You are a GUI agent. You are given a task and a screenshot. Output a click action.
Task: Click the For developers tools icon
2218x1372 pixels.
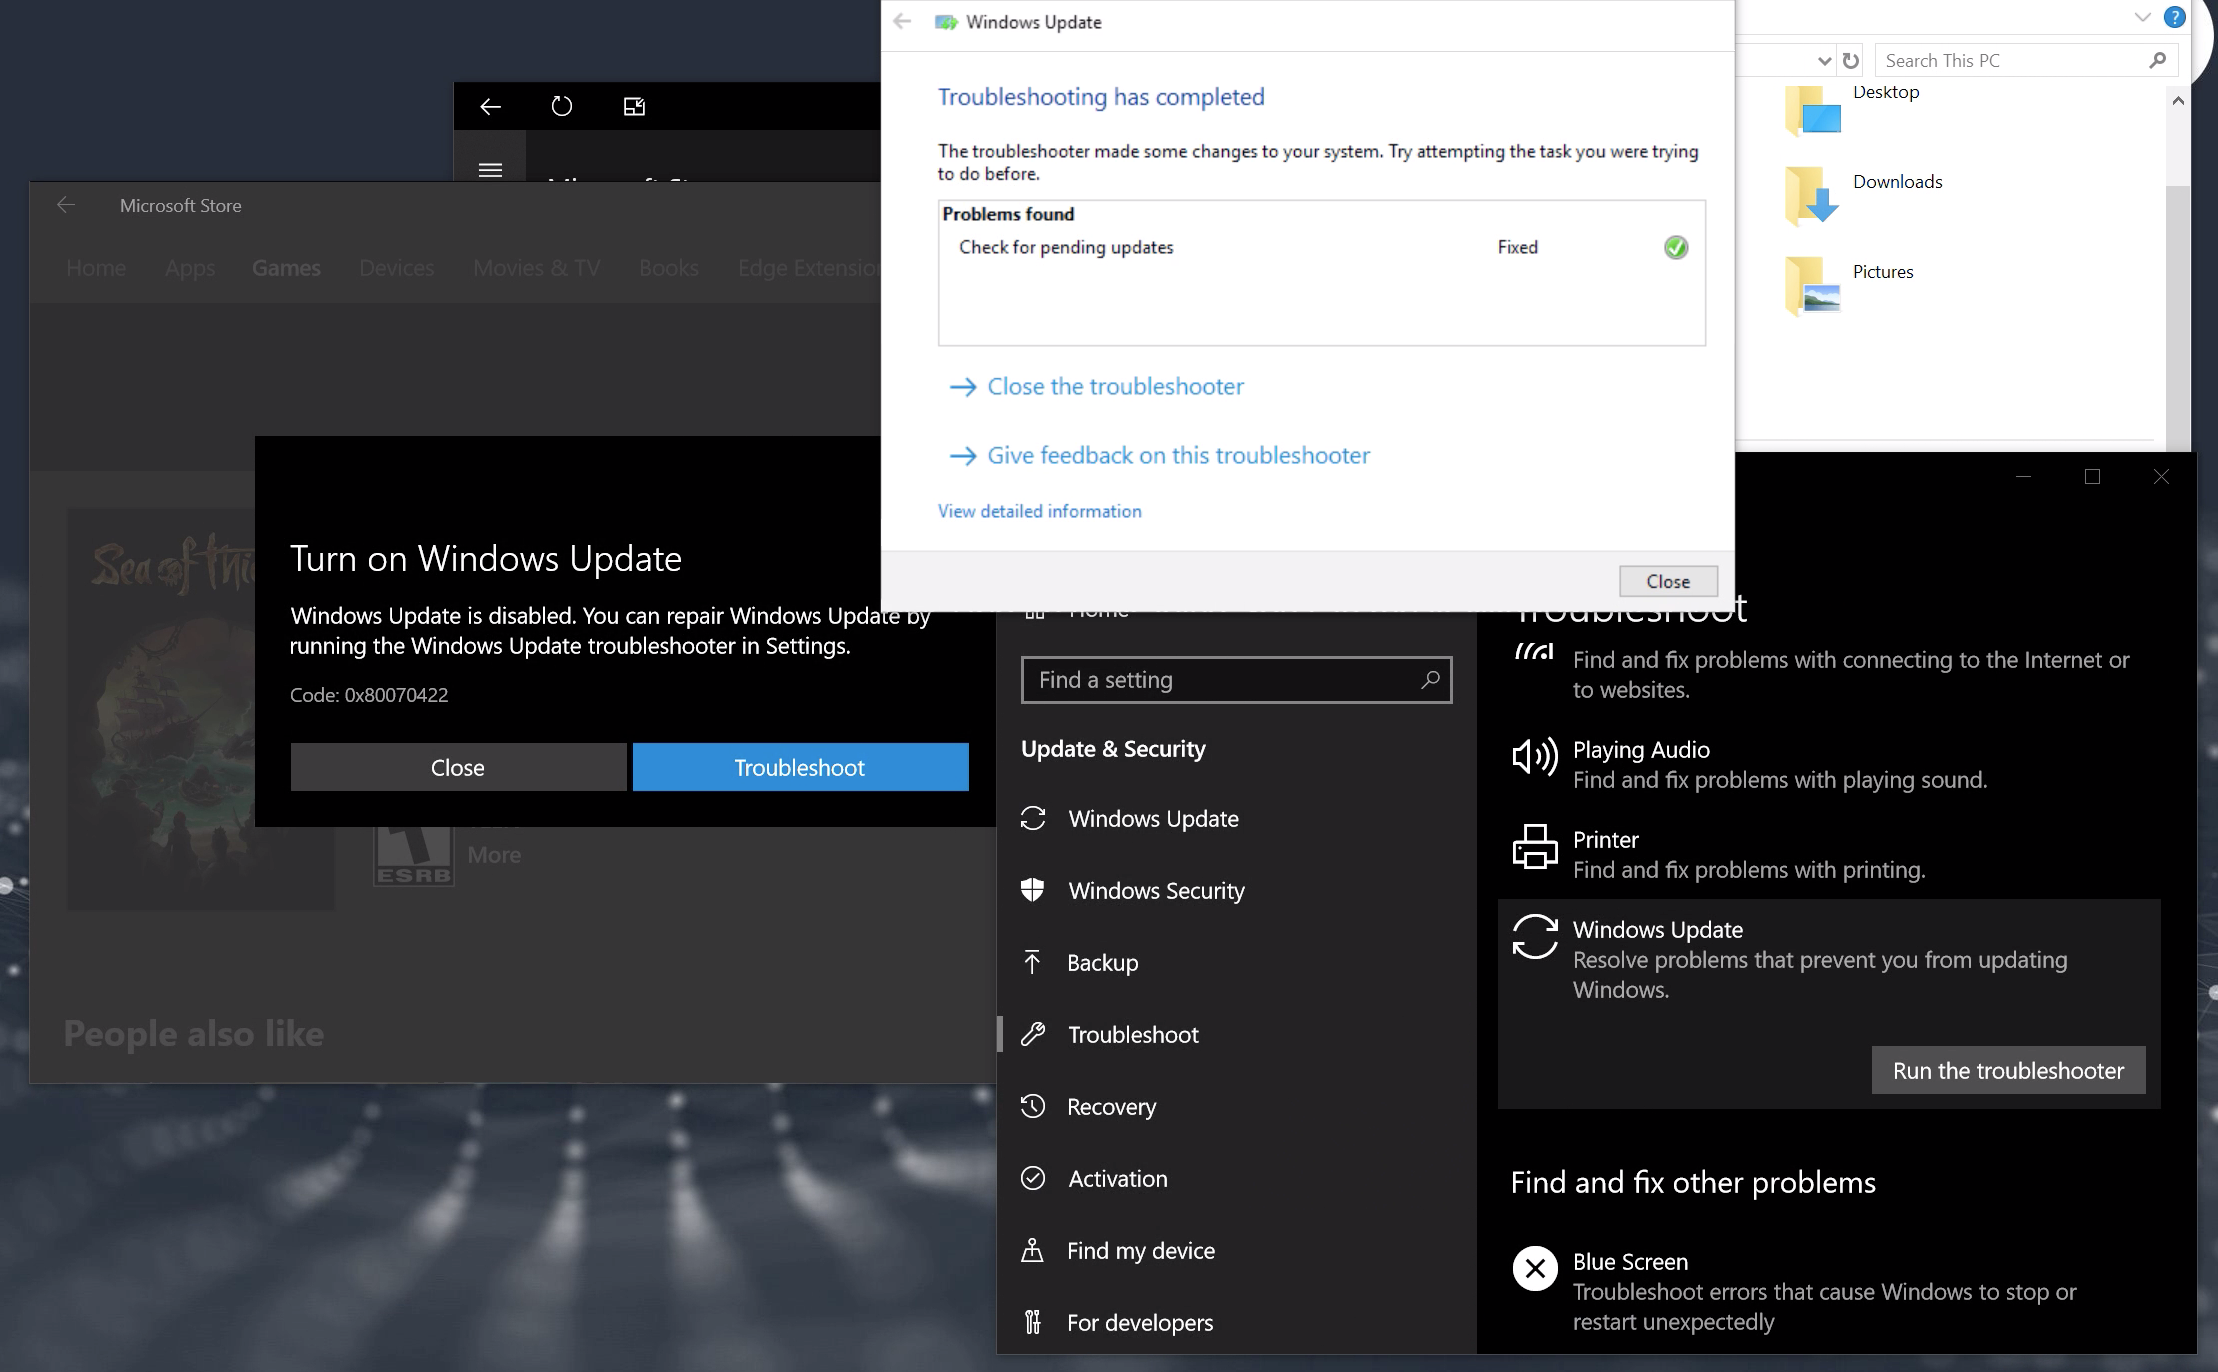pyautogui.click(x=1033, y=1322)
